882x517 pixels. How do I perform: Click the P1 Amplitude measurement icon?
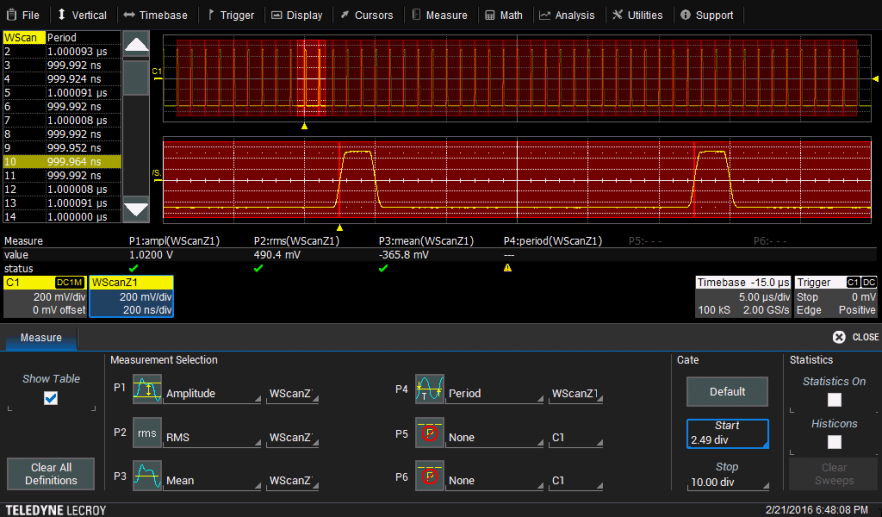click(147, 392)
